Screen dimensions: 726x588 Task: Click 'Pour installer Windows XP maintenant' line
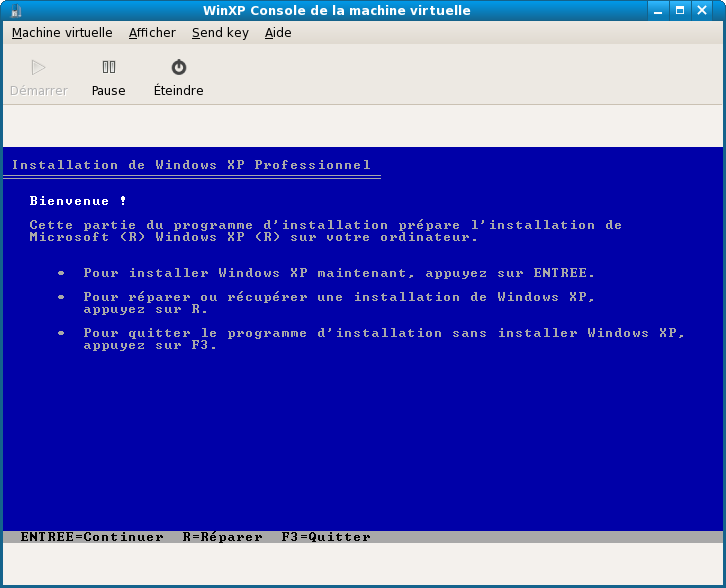[338, 273]
